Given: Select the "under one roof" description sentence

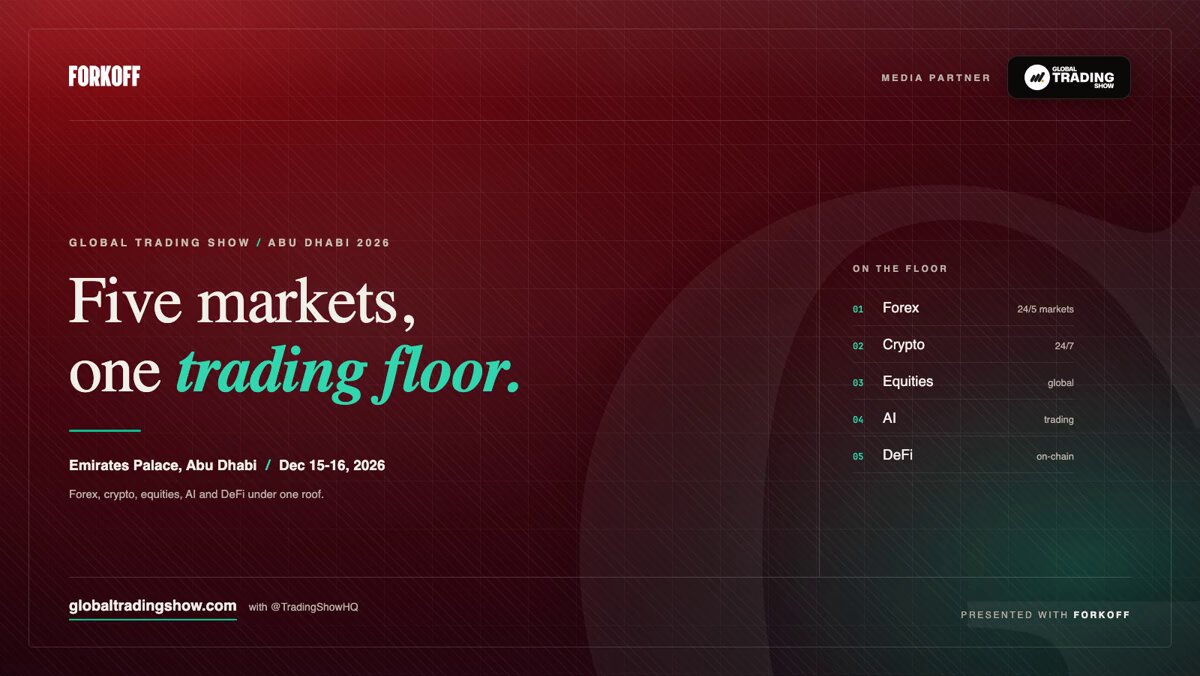Looking at the screenshot, I should coord(196,494).
